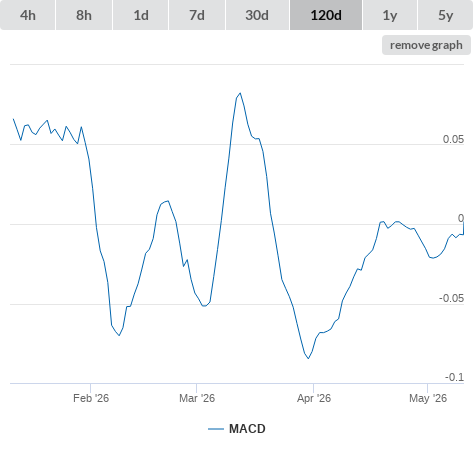474x455 pixels.
Task: Click the MACD peak in mid-March
Action: [240, 93]
